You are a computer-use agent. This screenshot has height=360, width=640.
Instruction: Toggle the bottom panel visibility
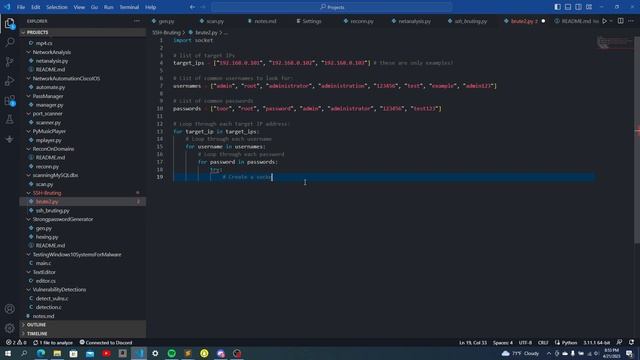click(x=568, y=7)
